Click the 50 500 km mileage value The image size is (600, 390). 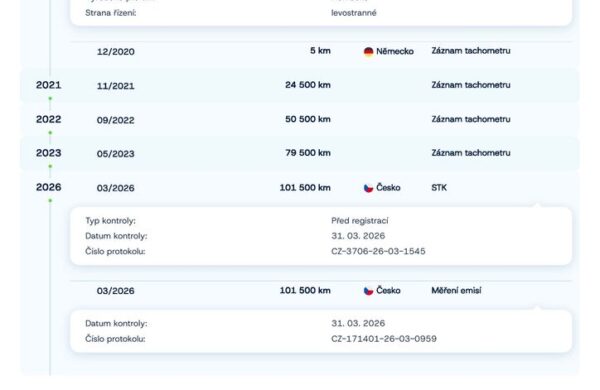[308, 119]
